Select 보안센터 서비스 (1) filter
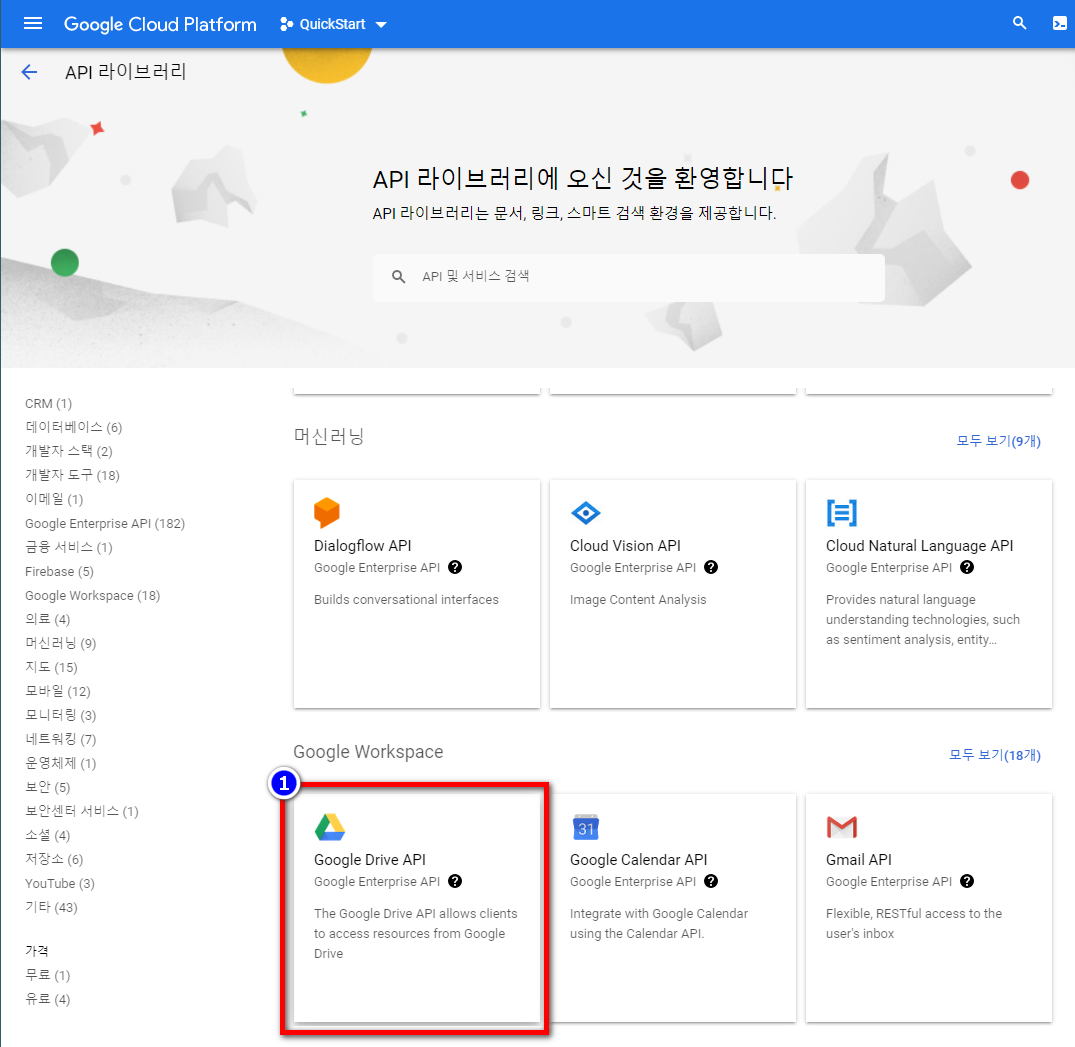 (x=82, y=811)
